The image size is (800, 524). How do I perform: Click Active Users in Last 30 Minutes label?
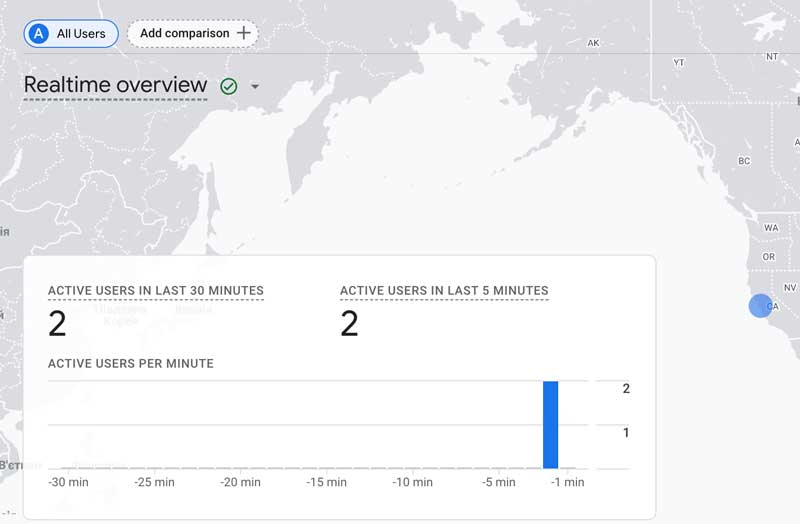[x=156, y=291]
